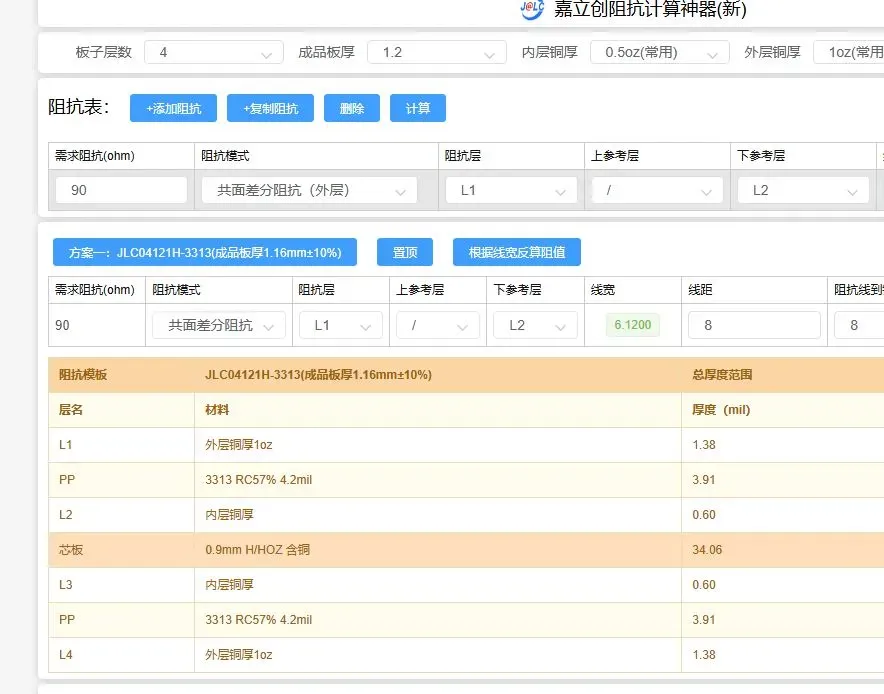Image resolution: width=884 pixels, height=694 pixels.
Task: Click the 3.91 thickness in the upper PP row
Action: coord(704,480)
